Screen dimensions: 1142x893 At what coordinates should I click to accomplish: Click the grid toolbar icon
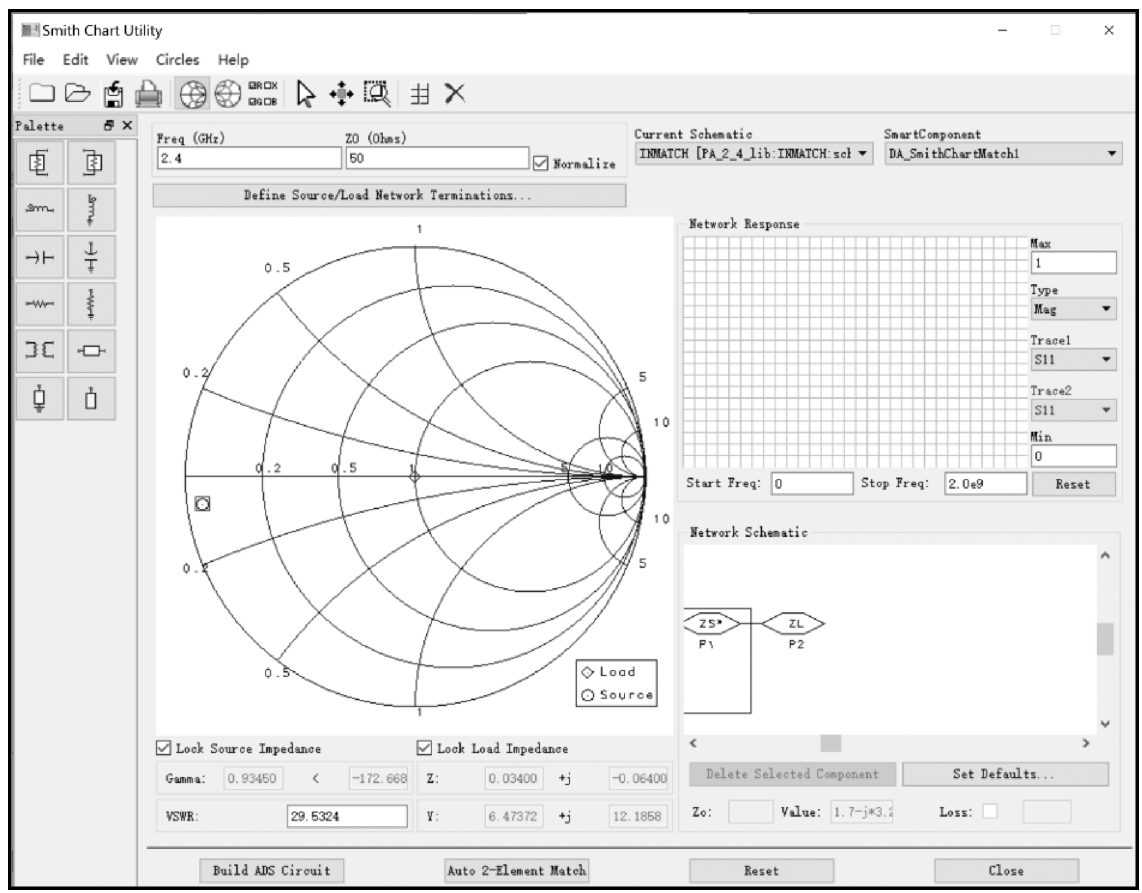pos(420,94)
